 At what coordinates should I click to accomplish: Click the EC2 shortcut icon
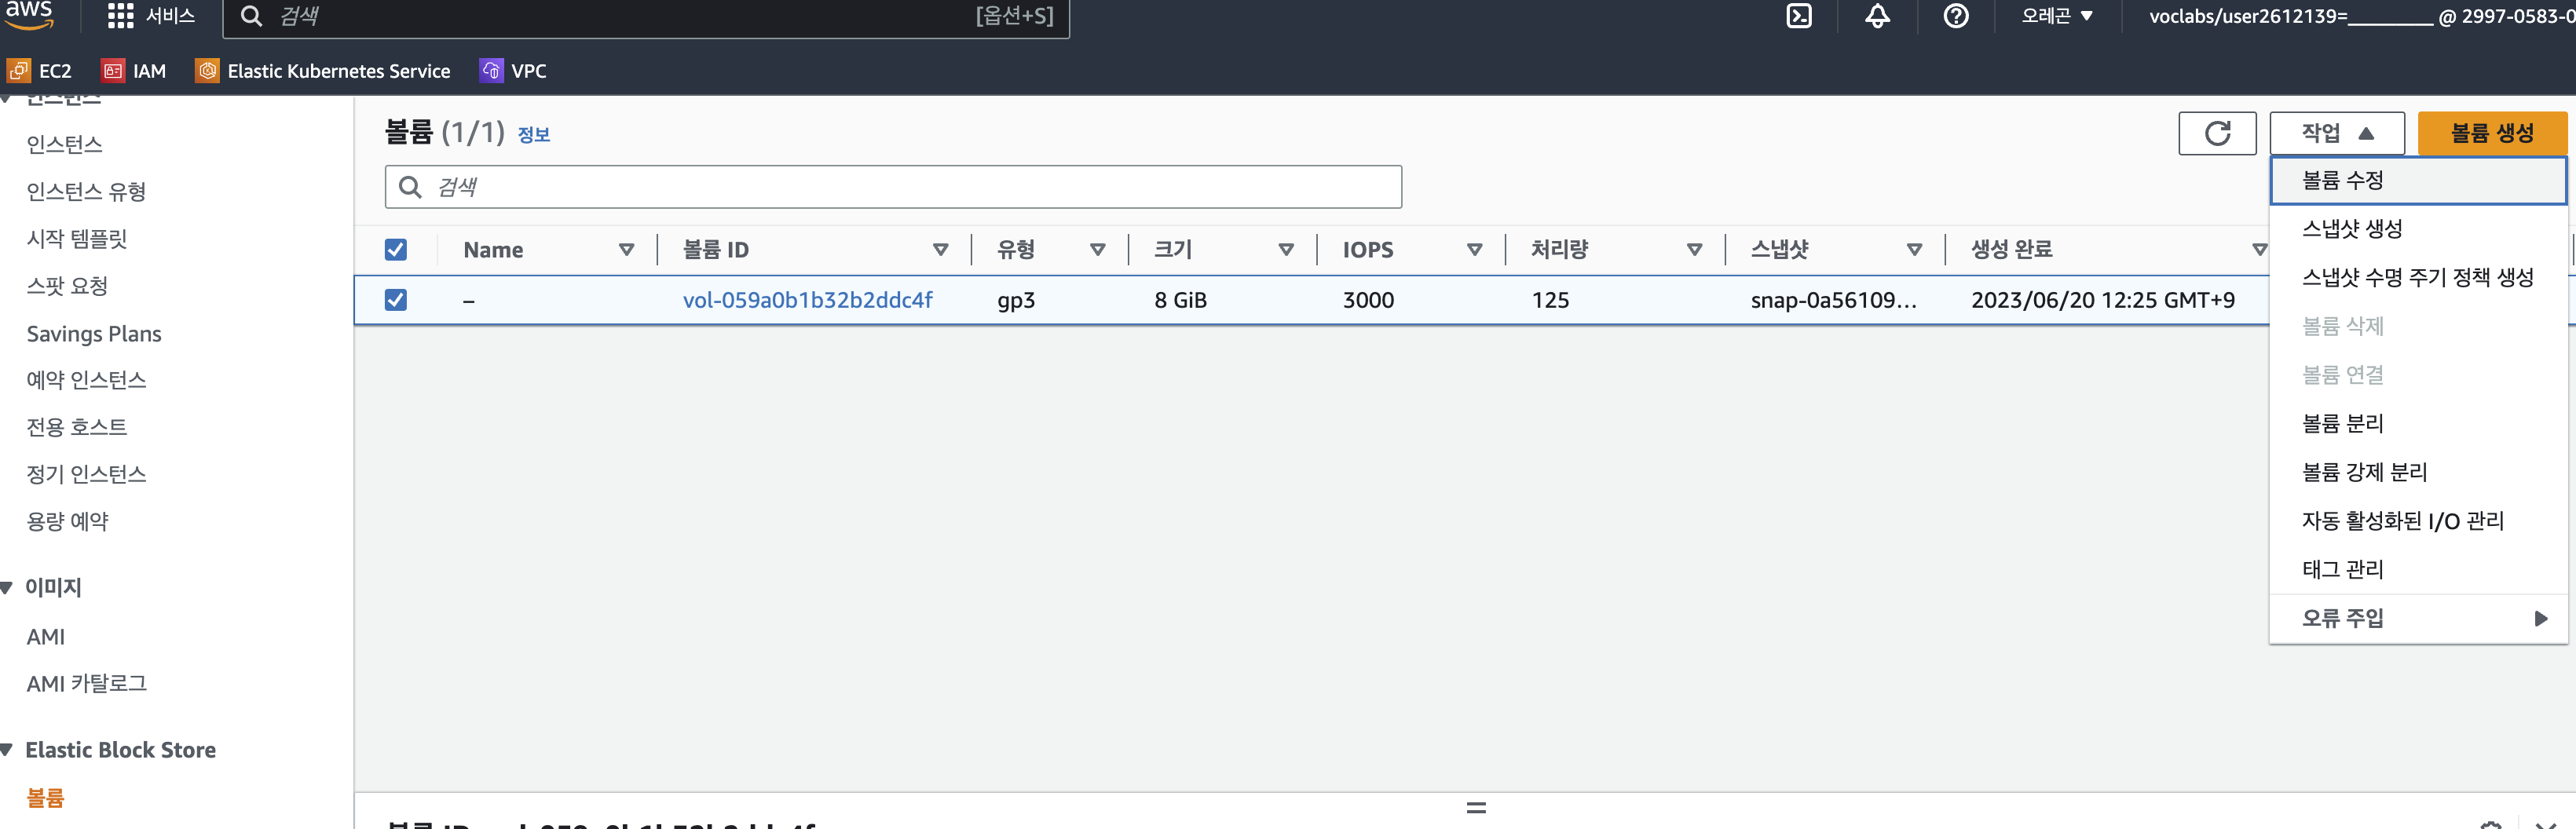coord(19,71)
